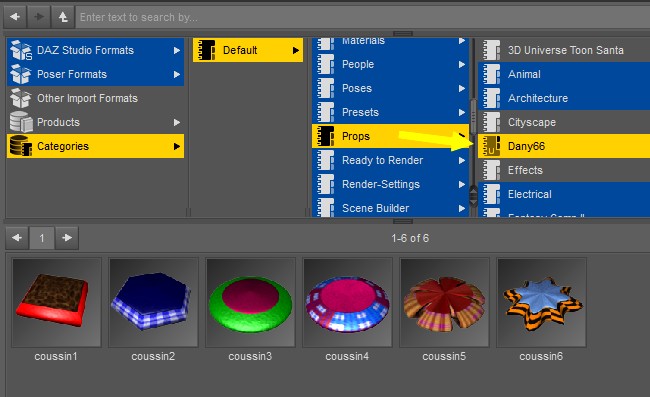Click the search text field
This screenshot has width=650, height=397.
pos(363,17)
